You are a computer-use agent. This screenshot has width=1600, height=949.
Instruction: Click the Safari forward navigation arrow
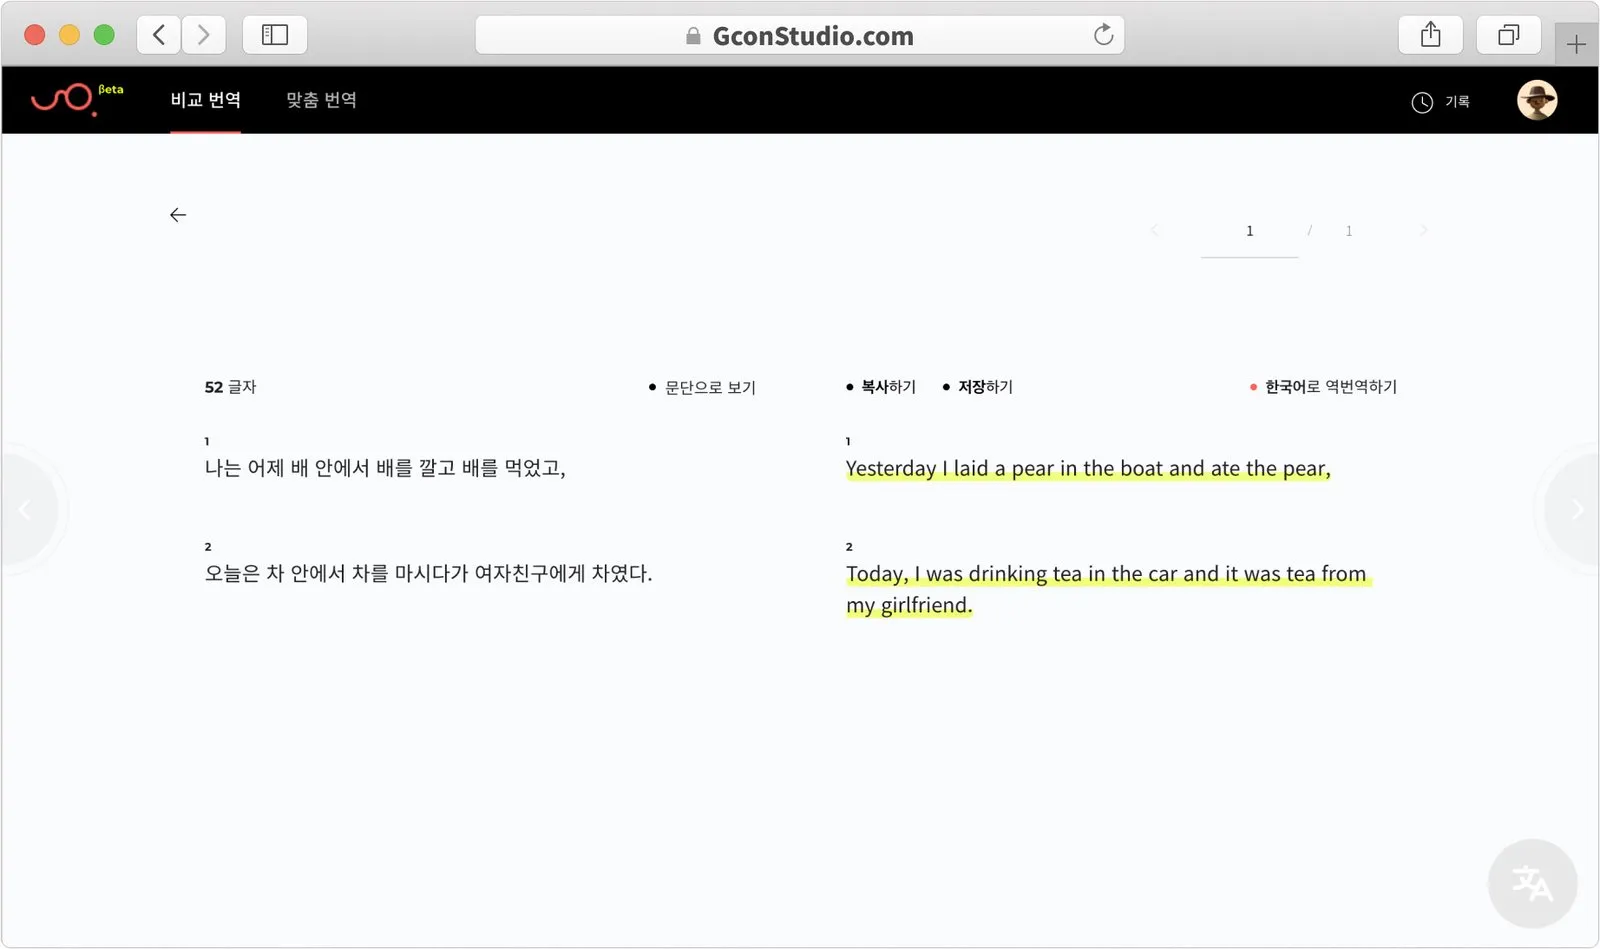[x=203, y=35]
